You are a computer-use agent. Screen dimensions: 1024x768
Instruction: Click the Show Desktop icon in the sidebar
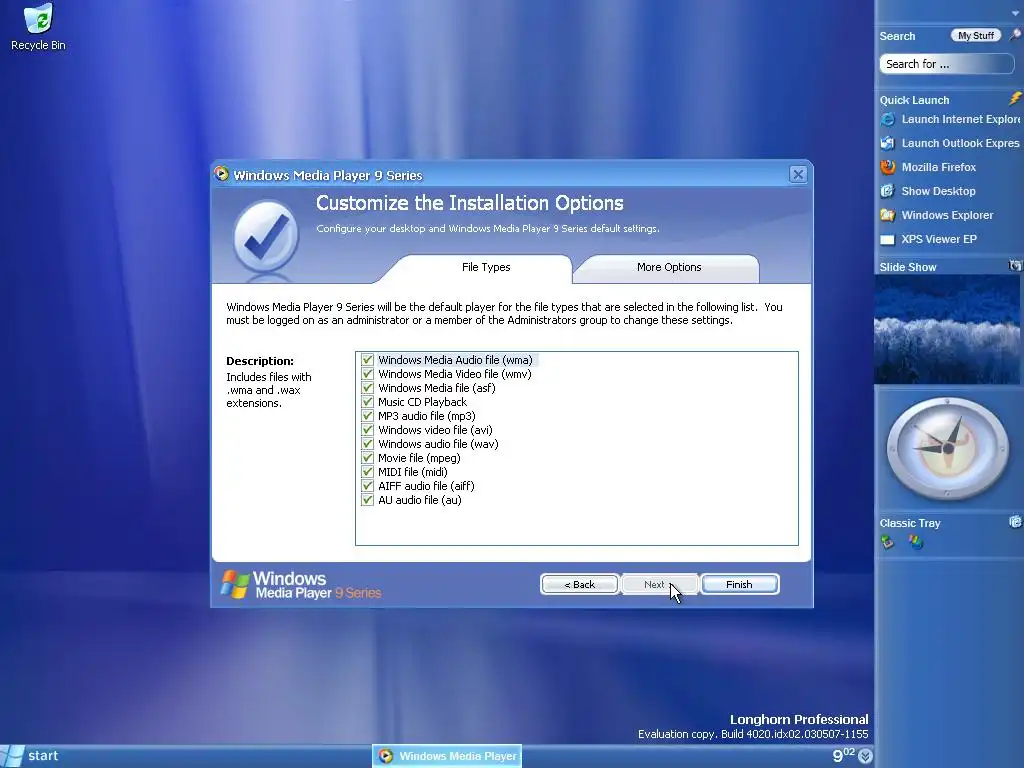pyautogui.click(x=888, y=191)
